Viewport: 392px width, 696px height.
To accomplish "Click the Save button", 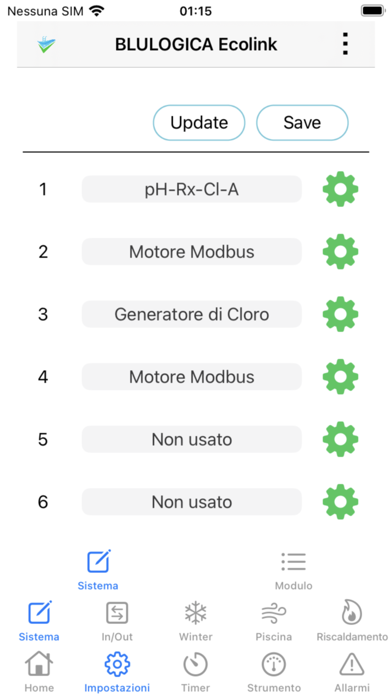I will [302, 123].
